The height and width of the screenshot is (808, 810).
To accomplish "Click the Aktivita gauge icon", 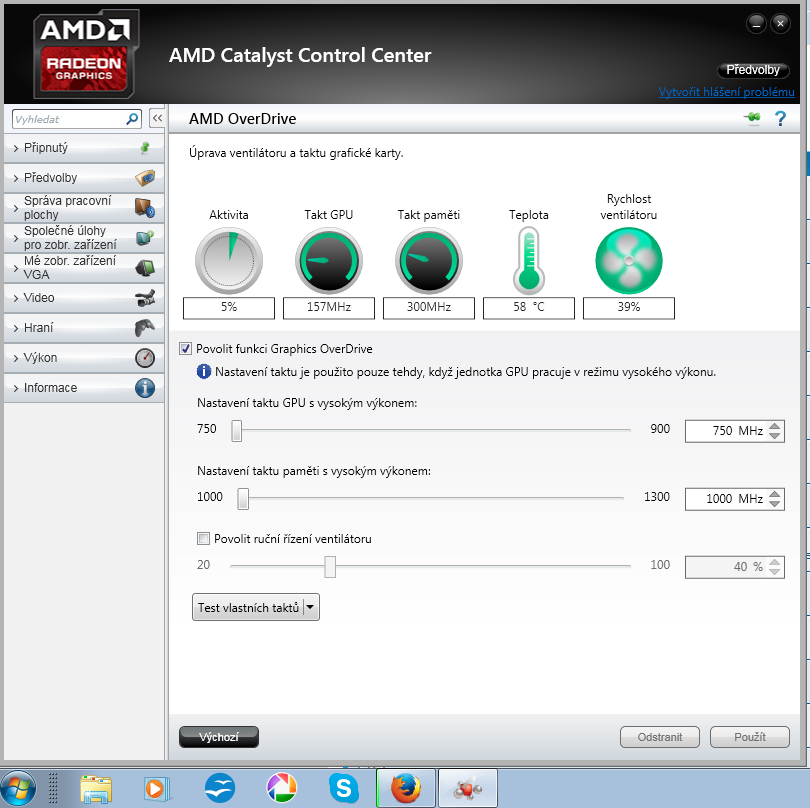I will 229,260.
